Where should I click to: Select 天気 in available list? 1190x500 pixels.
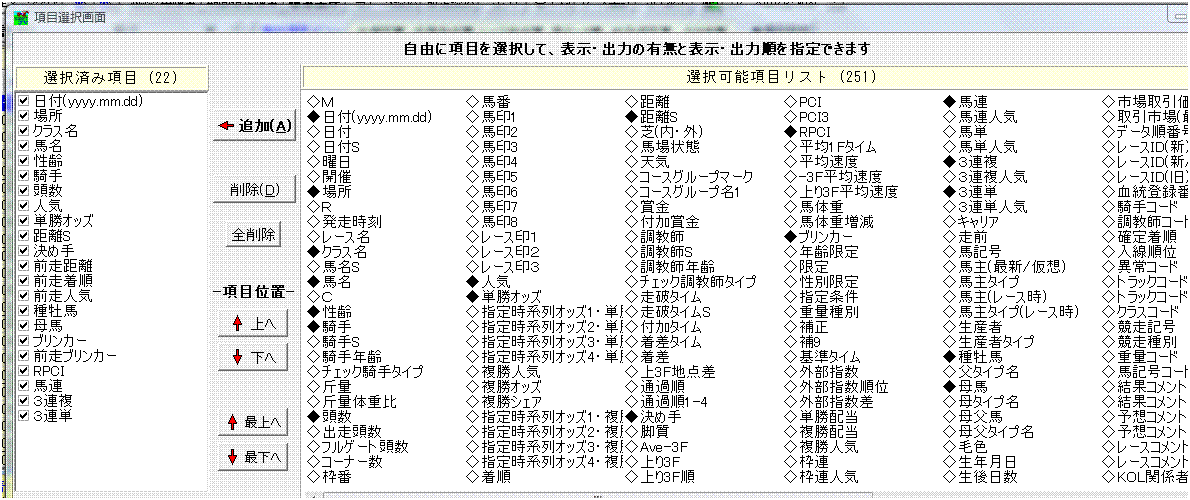[x=647, y=162]
